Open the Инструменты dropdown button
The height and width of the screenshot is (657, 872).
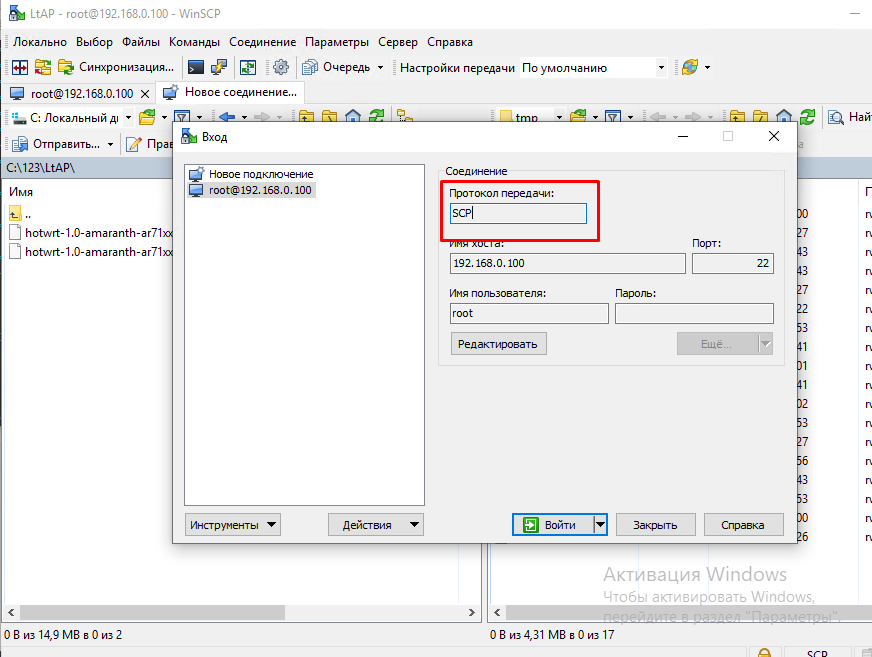click(233, 525)
